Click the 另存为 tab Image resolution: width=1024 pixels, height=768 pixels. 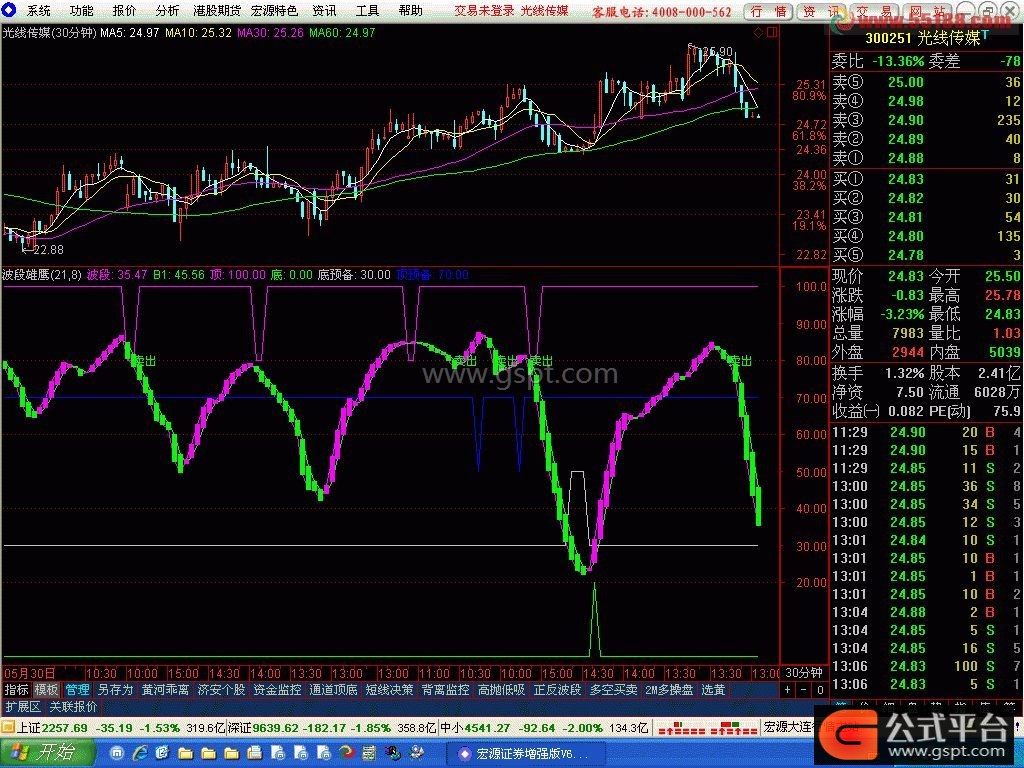pyautogui.click(x=115, y=690)
